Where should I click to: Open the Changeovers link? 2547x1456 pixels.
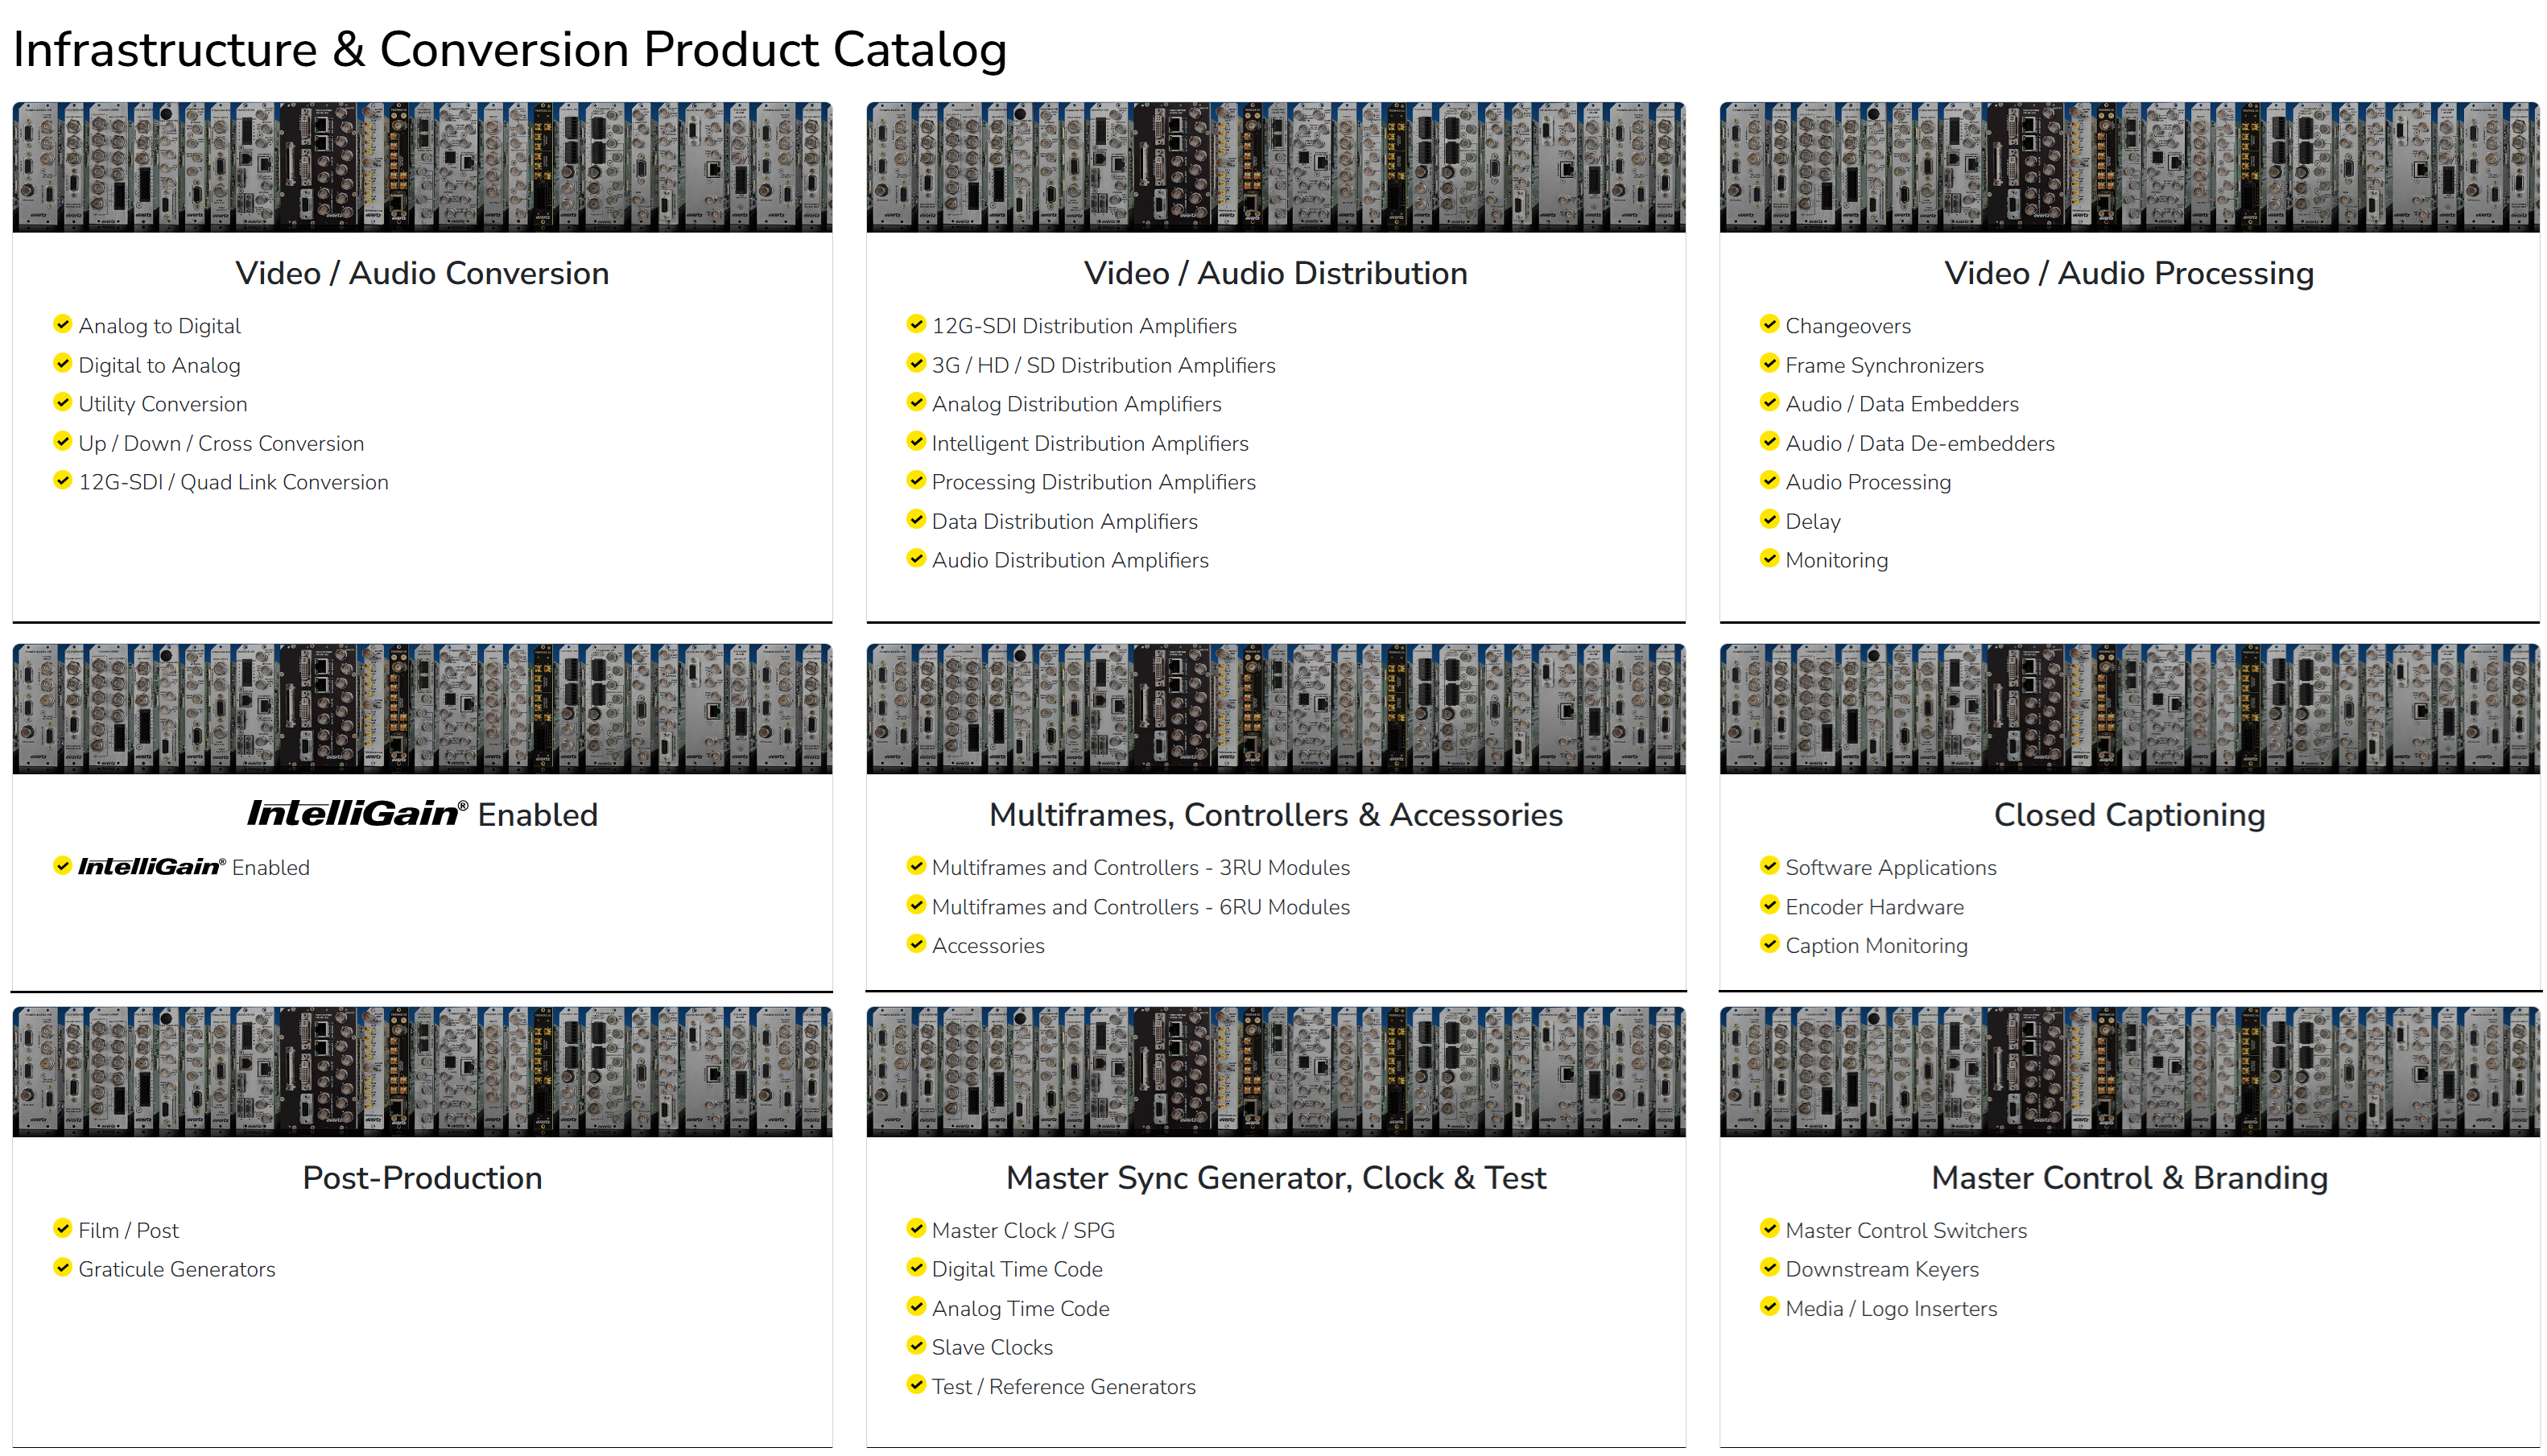click(1847, 326)
